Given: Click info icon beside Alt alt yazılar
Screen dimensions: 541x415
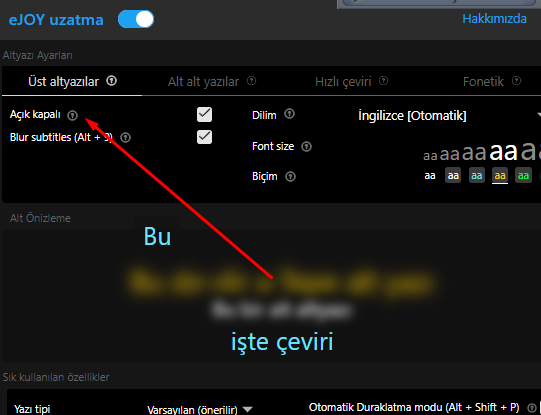Looking at the screenshot, I should (252, 81).
